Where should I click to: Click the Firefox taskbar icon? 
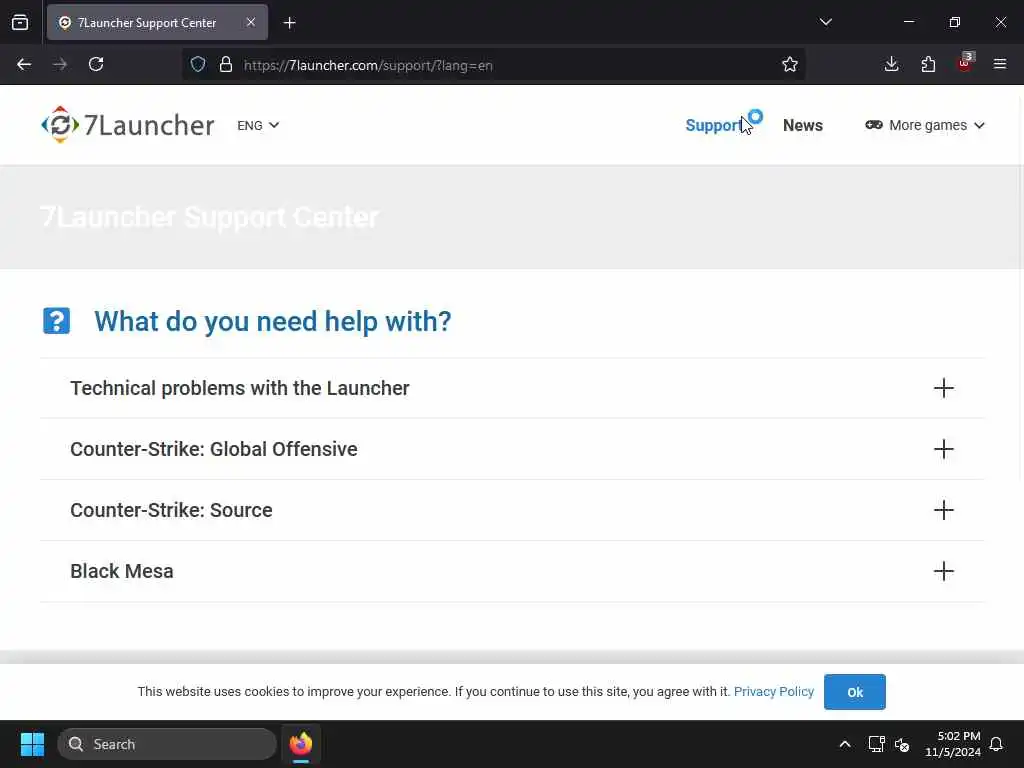pos(301,744)
